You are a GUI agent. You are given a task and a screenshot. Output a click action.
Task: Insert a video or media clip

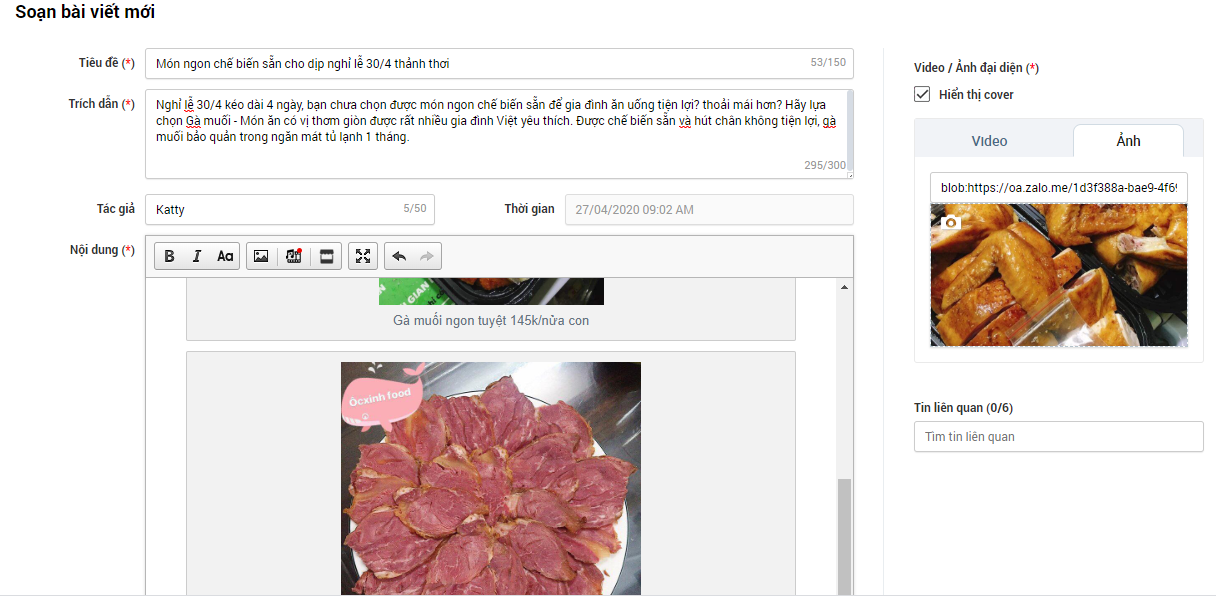pyautogui.click(x=293, y=257)
